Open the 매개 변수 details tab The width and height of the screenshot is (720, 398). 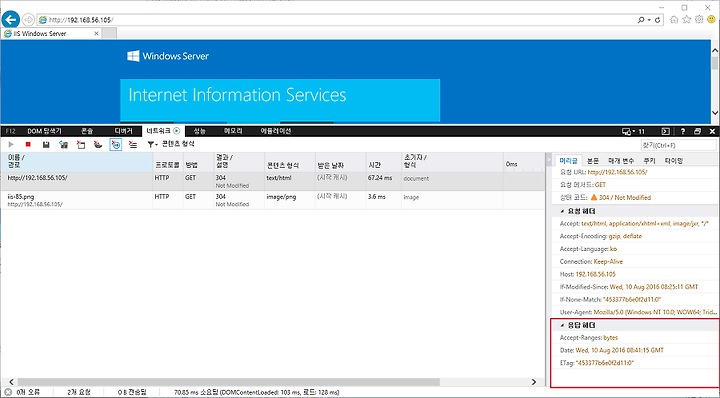tap(621, 161)
